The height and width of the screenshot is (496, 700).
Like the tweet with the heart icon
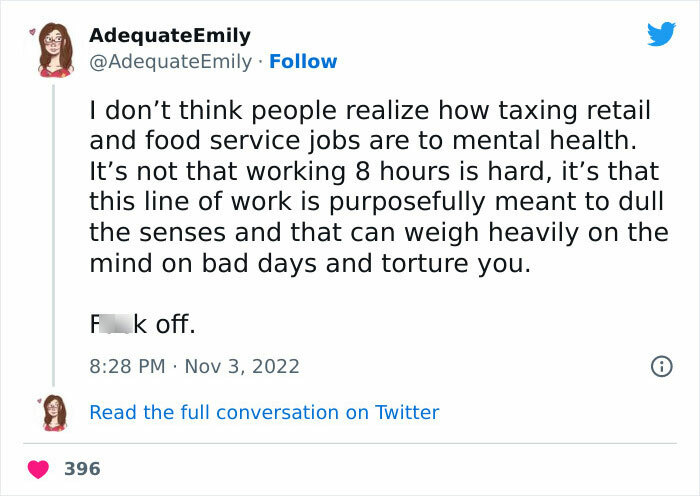(x=38, y=468)
